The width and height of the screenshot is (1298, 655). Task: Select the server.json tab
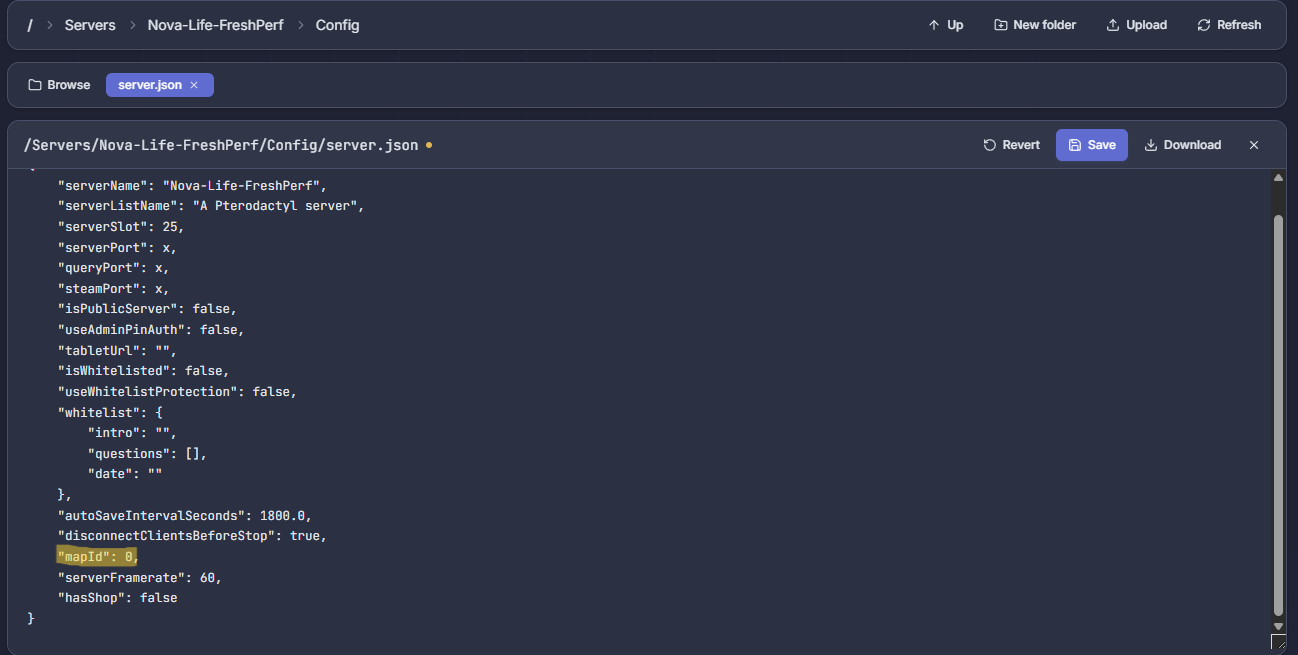coord(150,85)
